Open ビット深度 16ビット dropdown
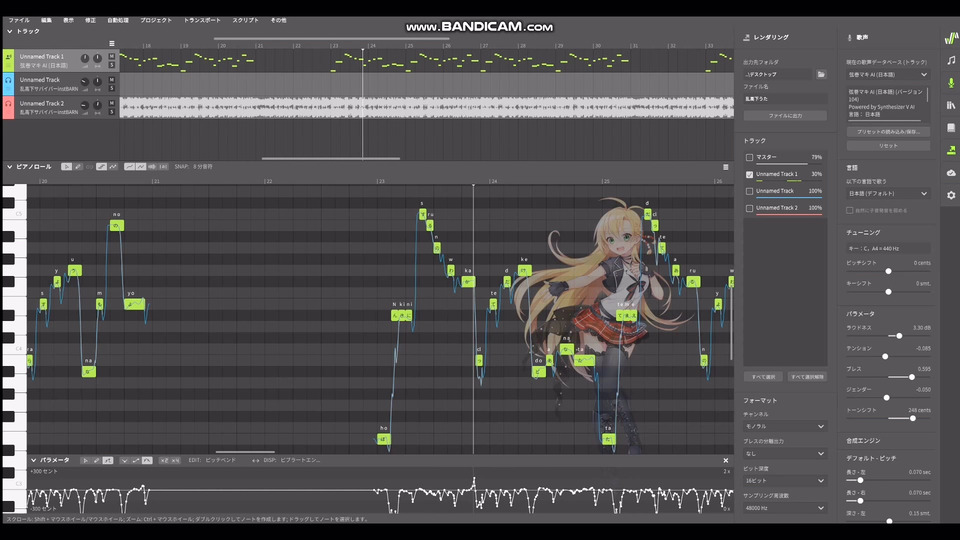Screen dimensions: 960x540 (x=785, y=481)
